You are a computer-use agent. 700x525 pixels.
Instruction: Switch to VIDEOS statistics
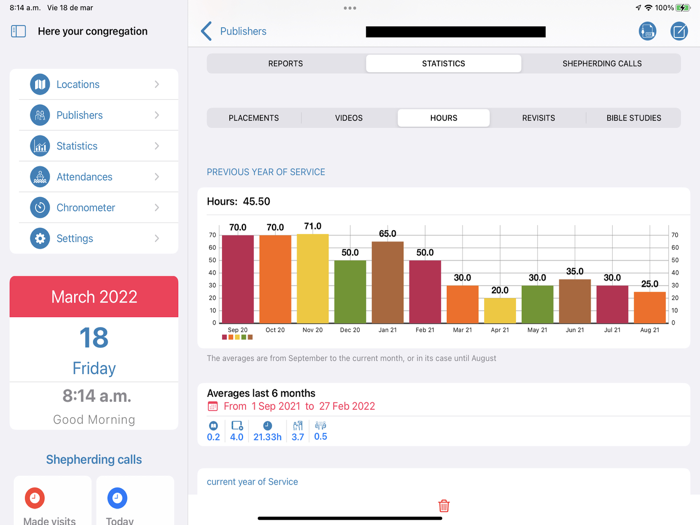pyautogui.click(x=349, y=118)
